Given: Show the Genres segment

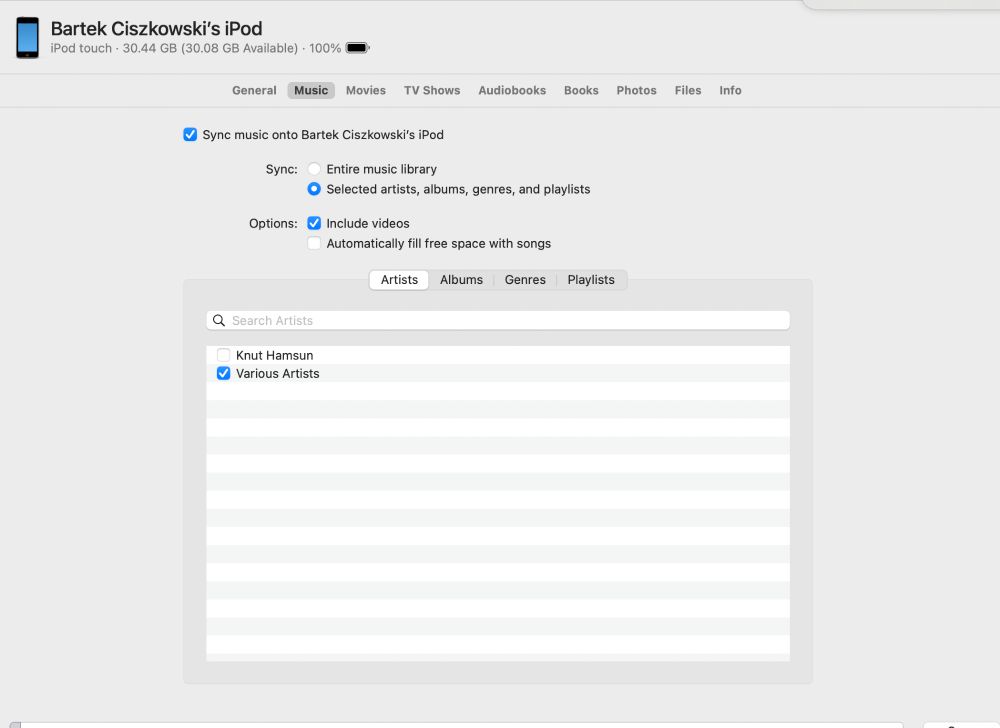Looking at the screenshot, I should pos(525,280).
